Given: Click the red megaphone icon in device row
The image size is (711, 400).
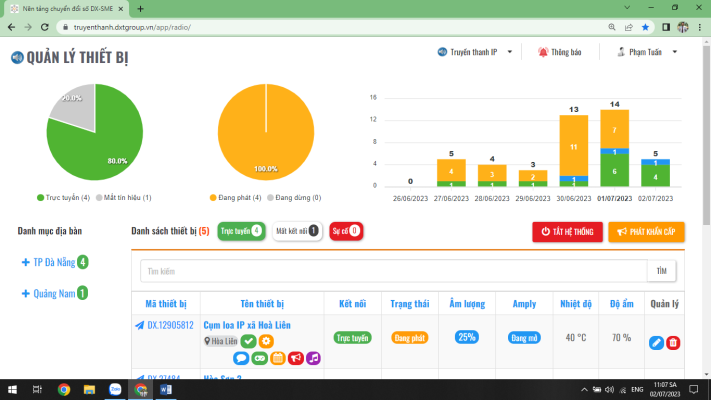Looking at the screenshot, I should pos(296,358).
